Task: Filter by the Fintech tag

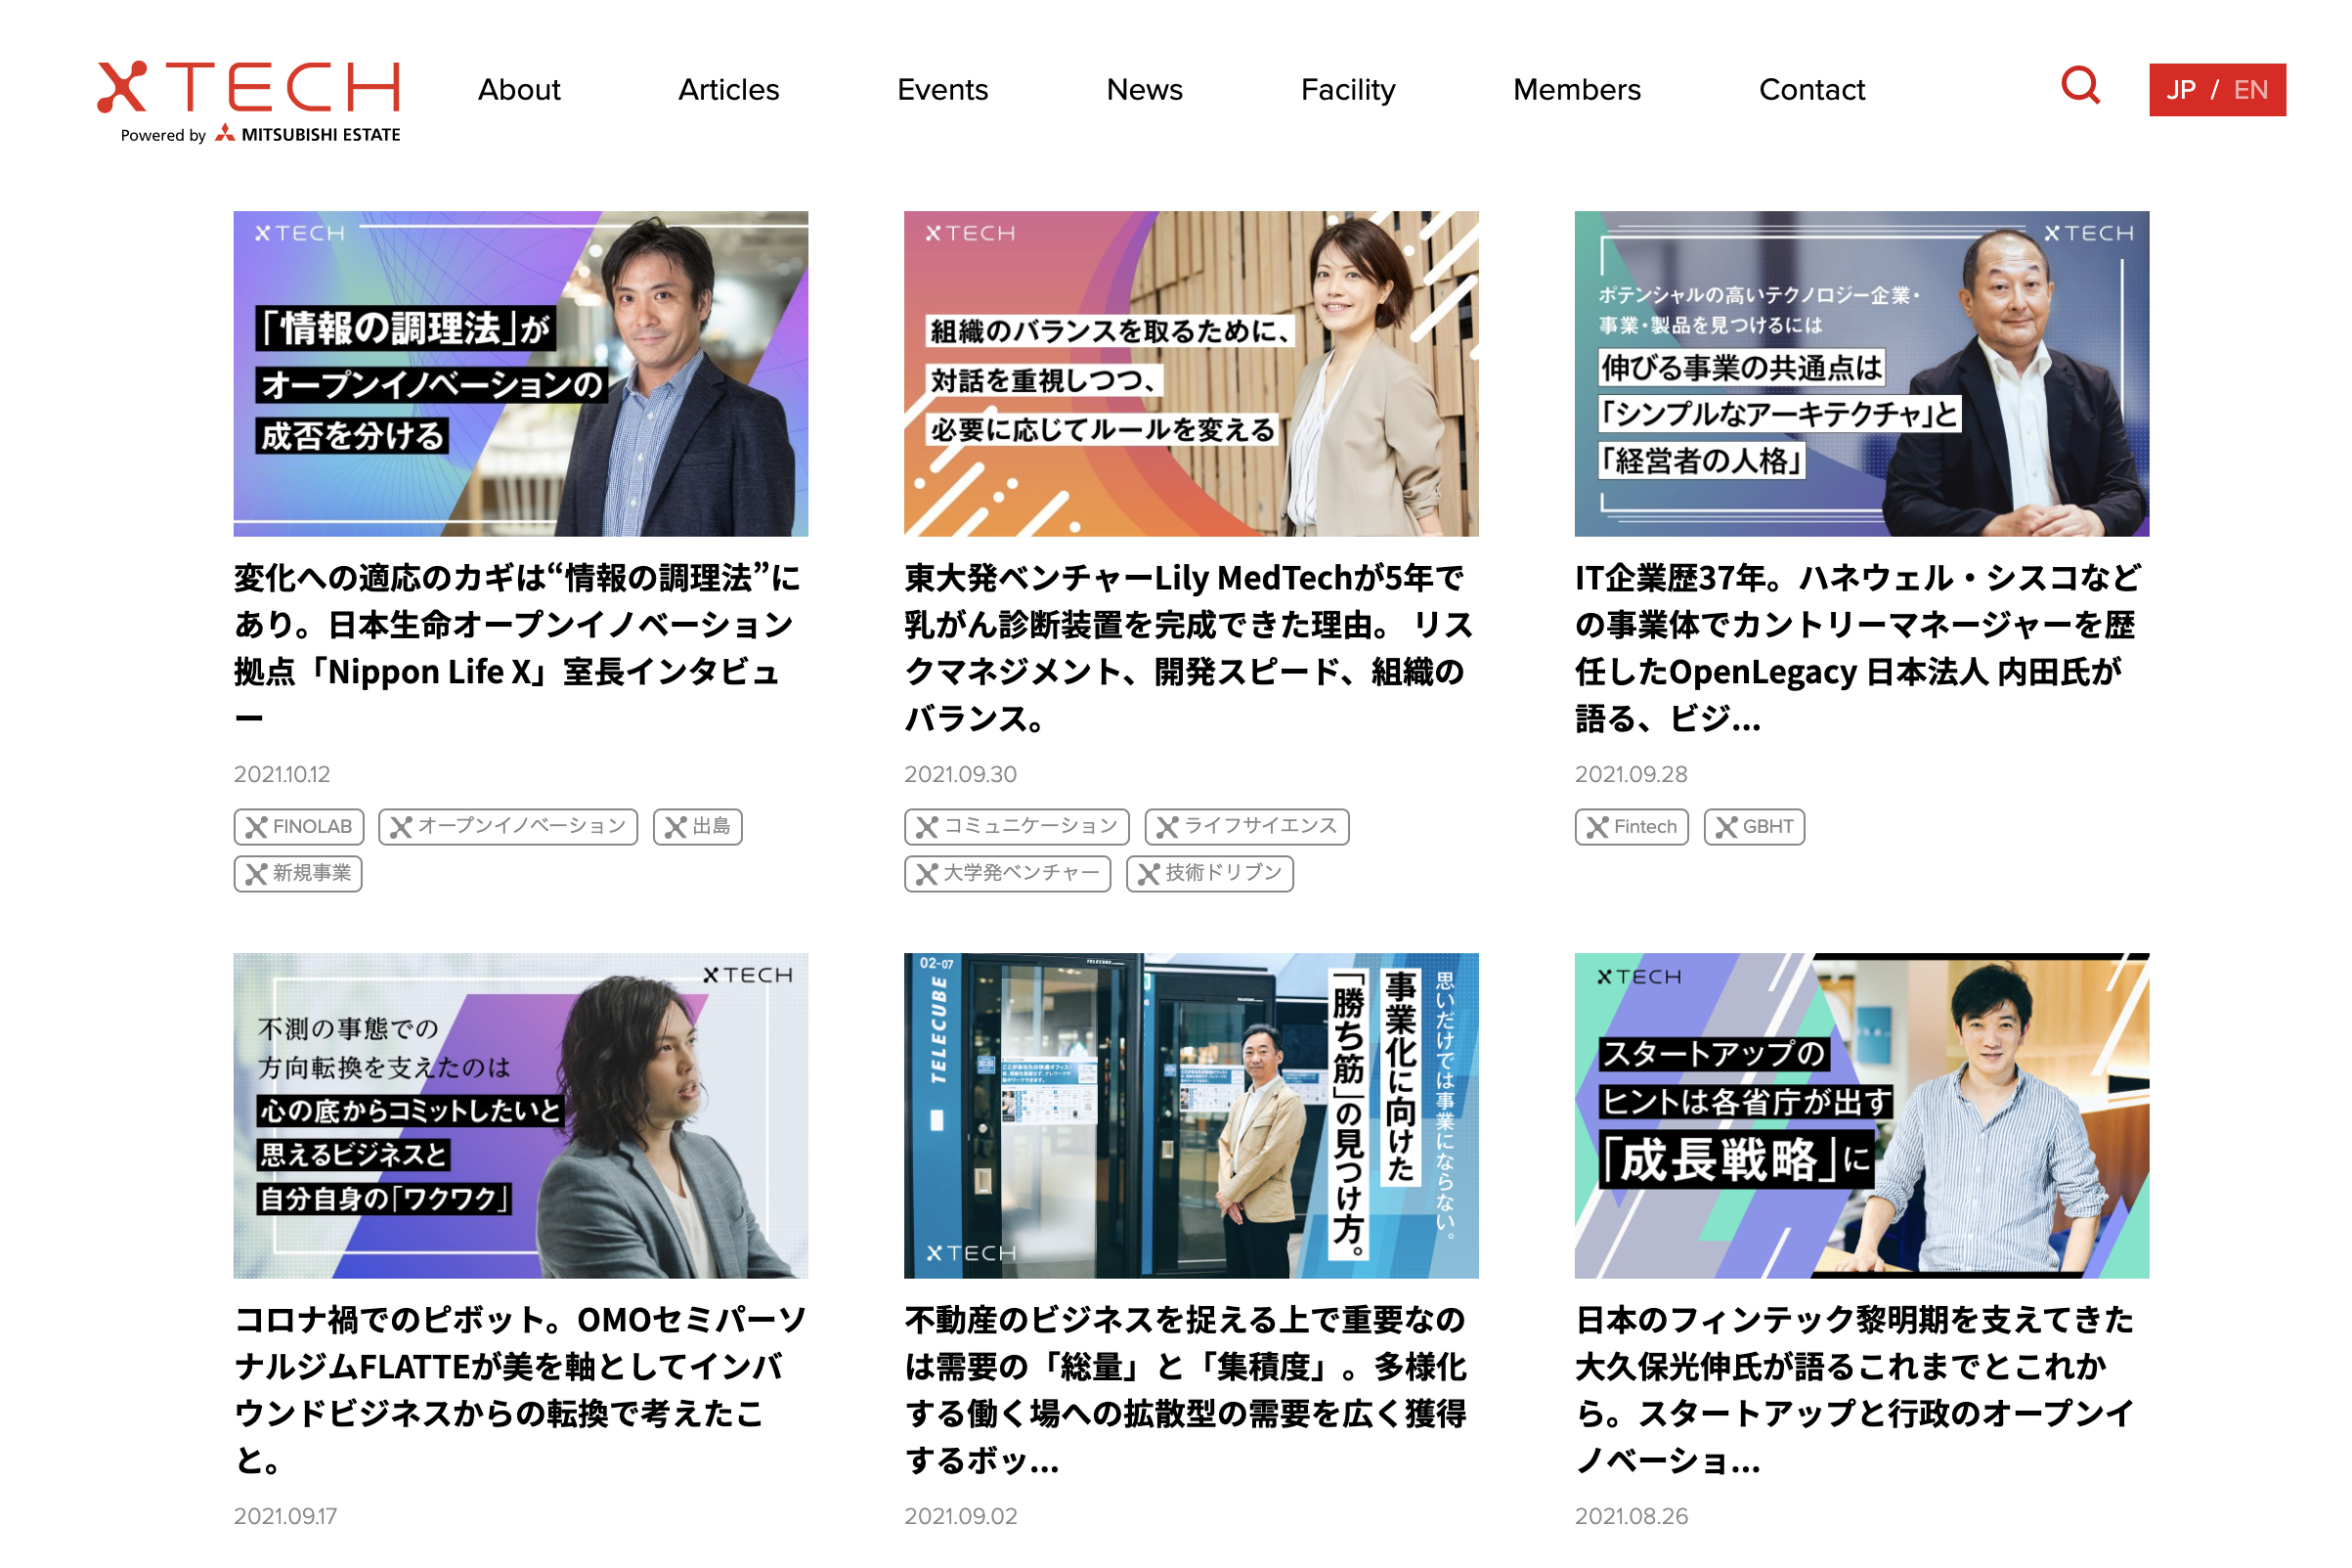Action: [x=1632, y=827]
